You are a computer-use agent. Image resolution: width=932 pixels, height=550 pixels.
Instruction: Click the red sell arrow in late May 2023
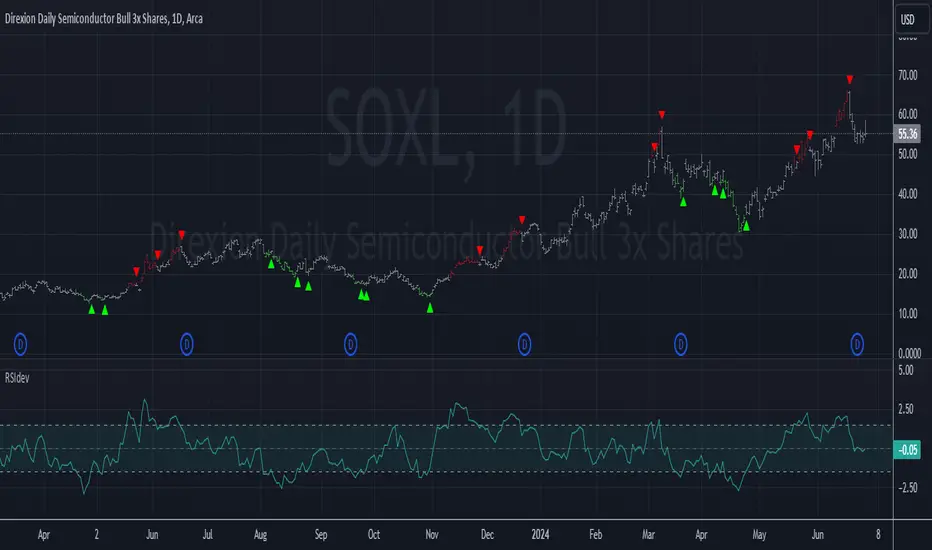(x=137, y=272)
